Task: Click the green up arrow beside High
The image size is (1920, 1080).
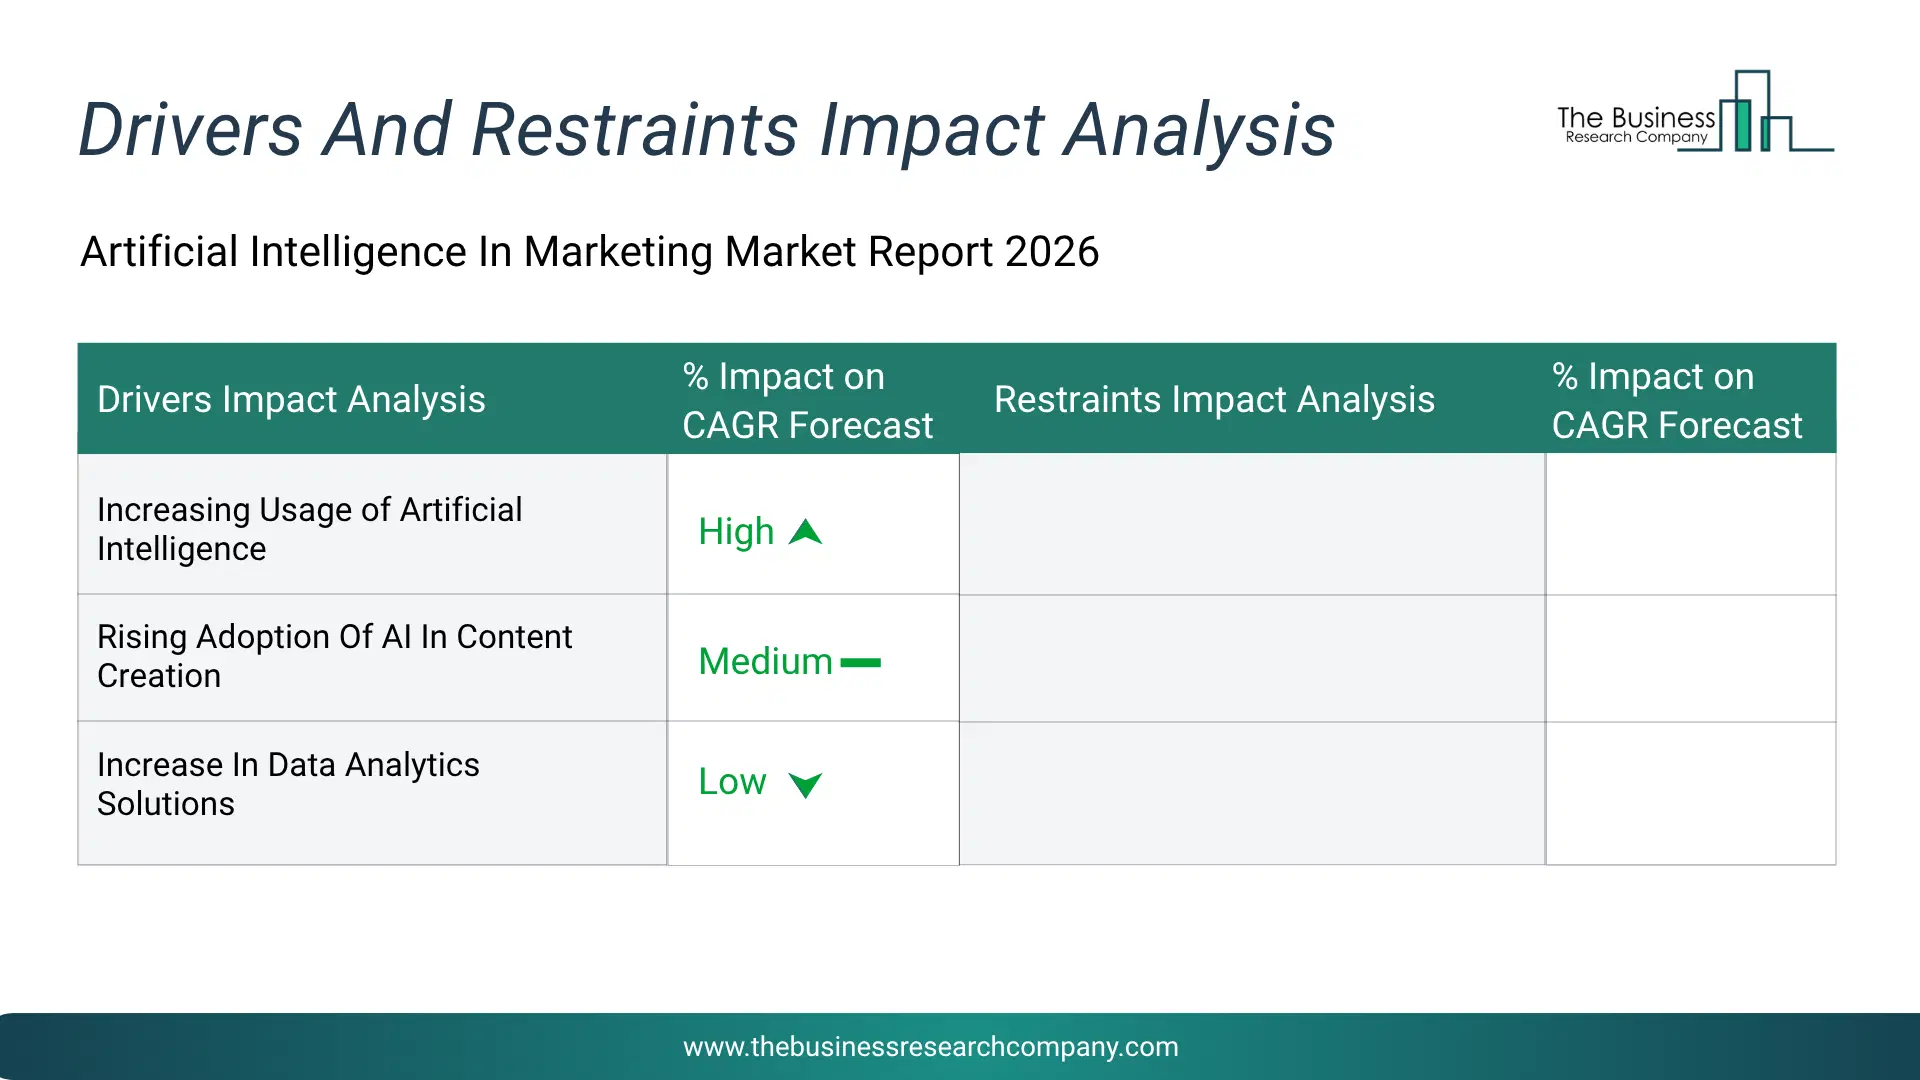Action: 805,532
